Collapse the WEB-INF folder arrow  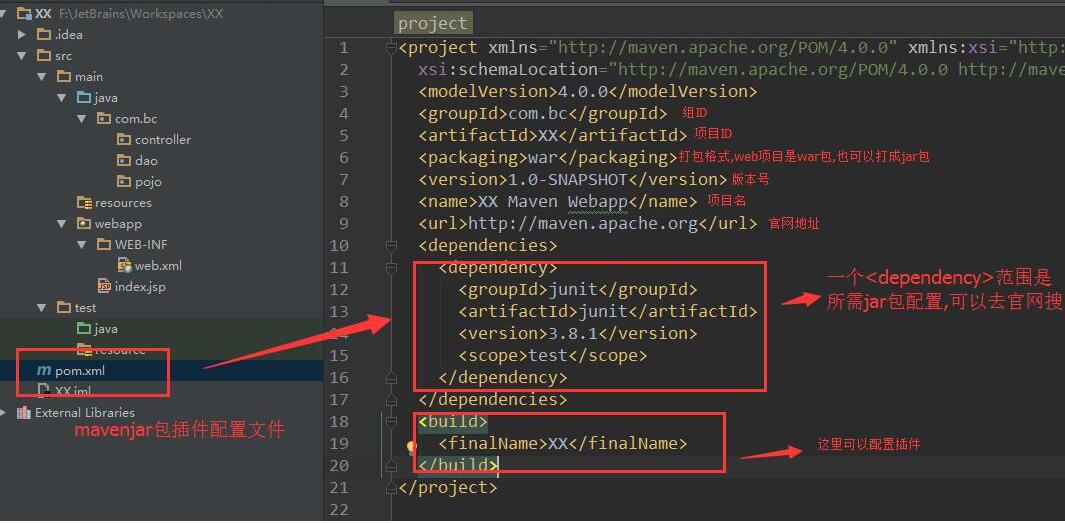coord(84,245)
